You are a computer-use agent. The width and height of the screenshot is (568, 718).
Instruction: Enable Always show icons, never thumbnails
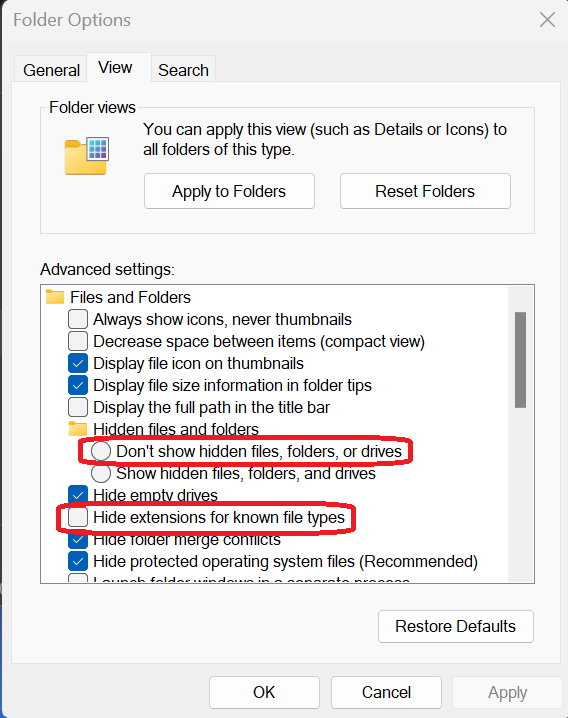pyautogui.click(x=78, y=319)
